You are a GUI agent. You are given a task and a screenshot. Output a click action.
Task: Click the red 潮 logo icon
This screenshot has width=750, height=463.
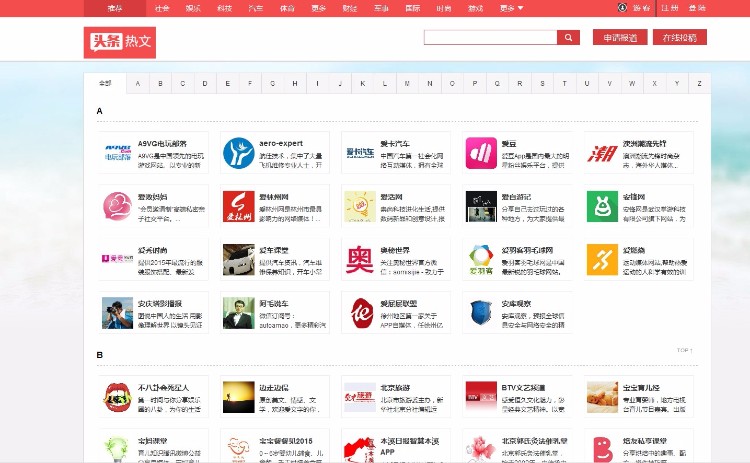click(602, 153)
